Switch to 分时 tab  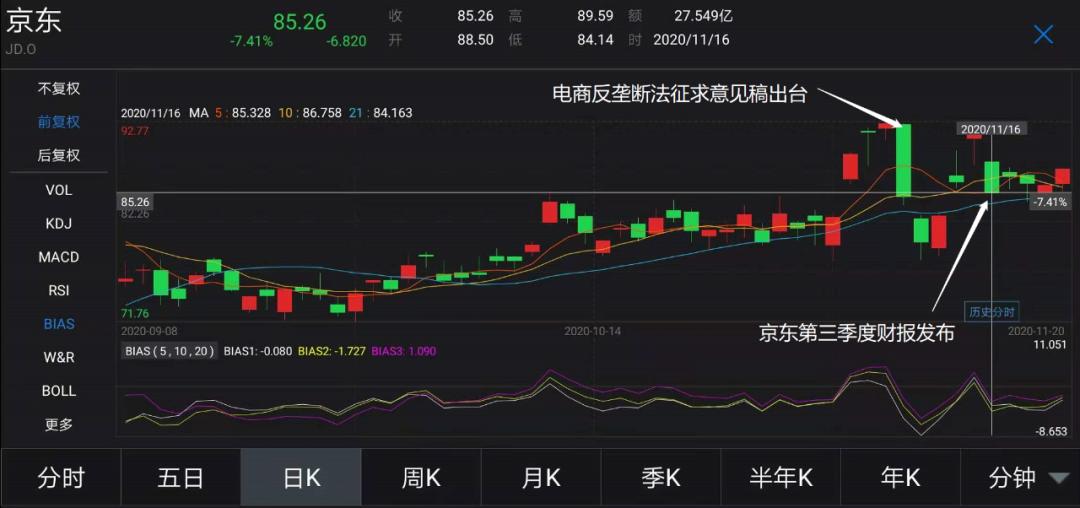(61, 478)
